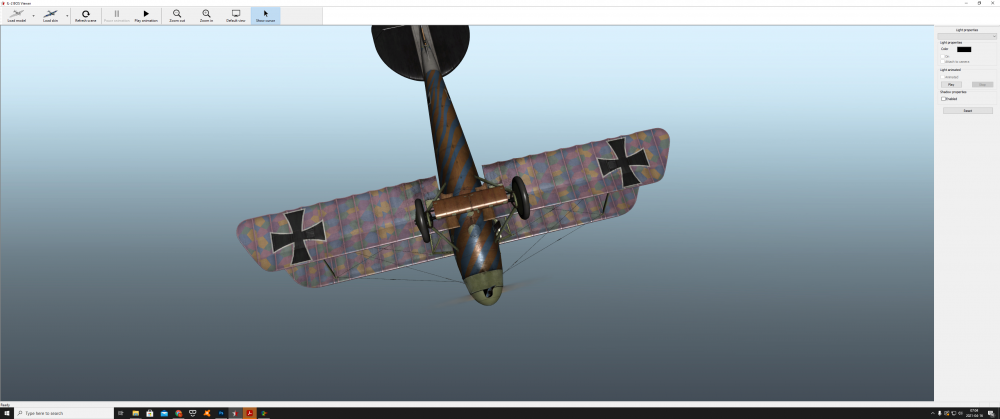Click the Type here to search box
The height and width of the screenshot is (419, 1000).
tap(64, 413)
